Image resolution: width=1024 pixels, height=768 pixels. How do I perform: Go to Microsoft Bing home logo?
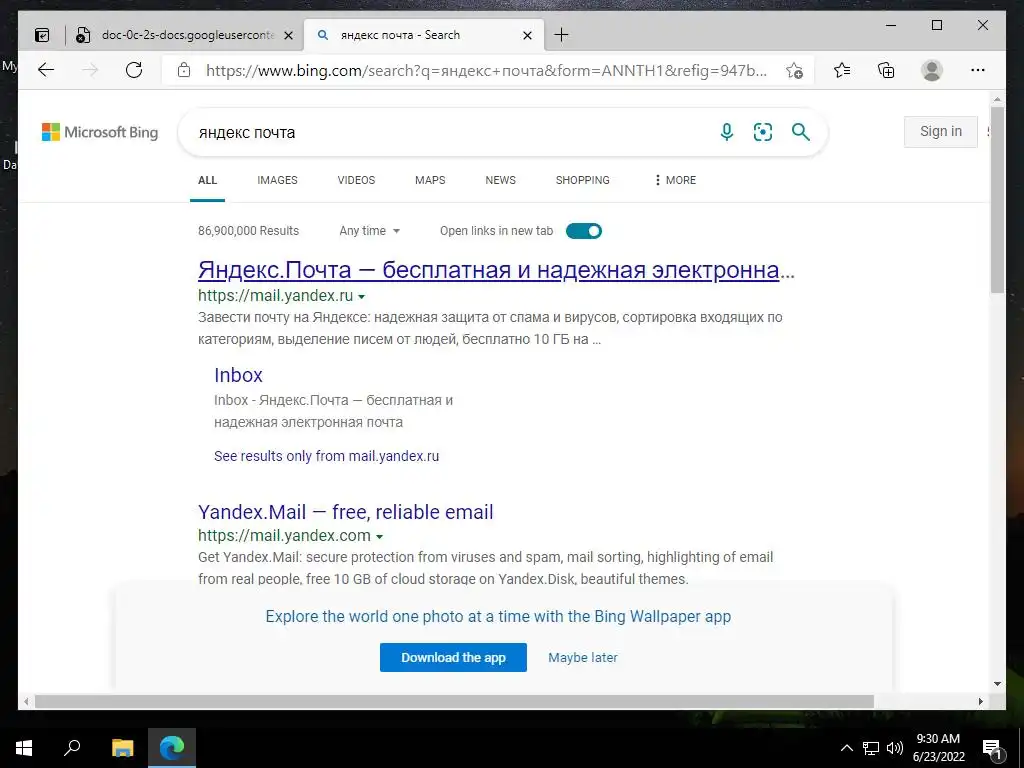(100, 132)
